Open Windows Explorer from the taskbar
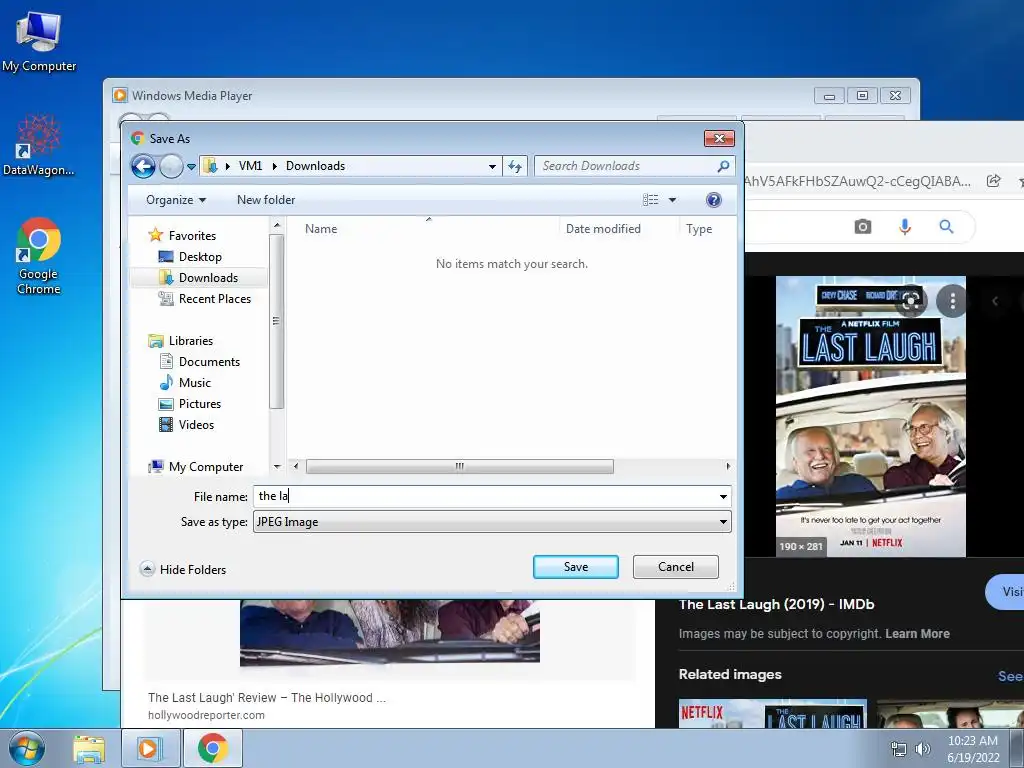Image resolution: width=1024 pixels, height=768 pixels. point(89,748)
